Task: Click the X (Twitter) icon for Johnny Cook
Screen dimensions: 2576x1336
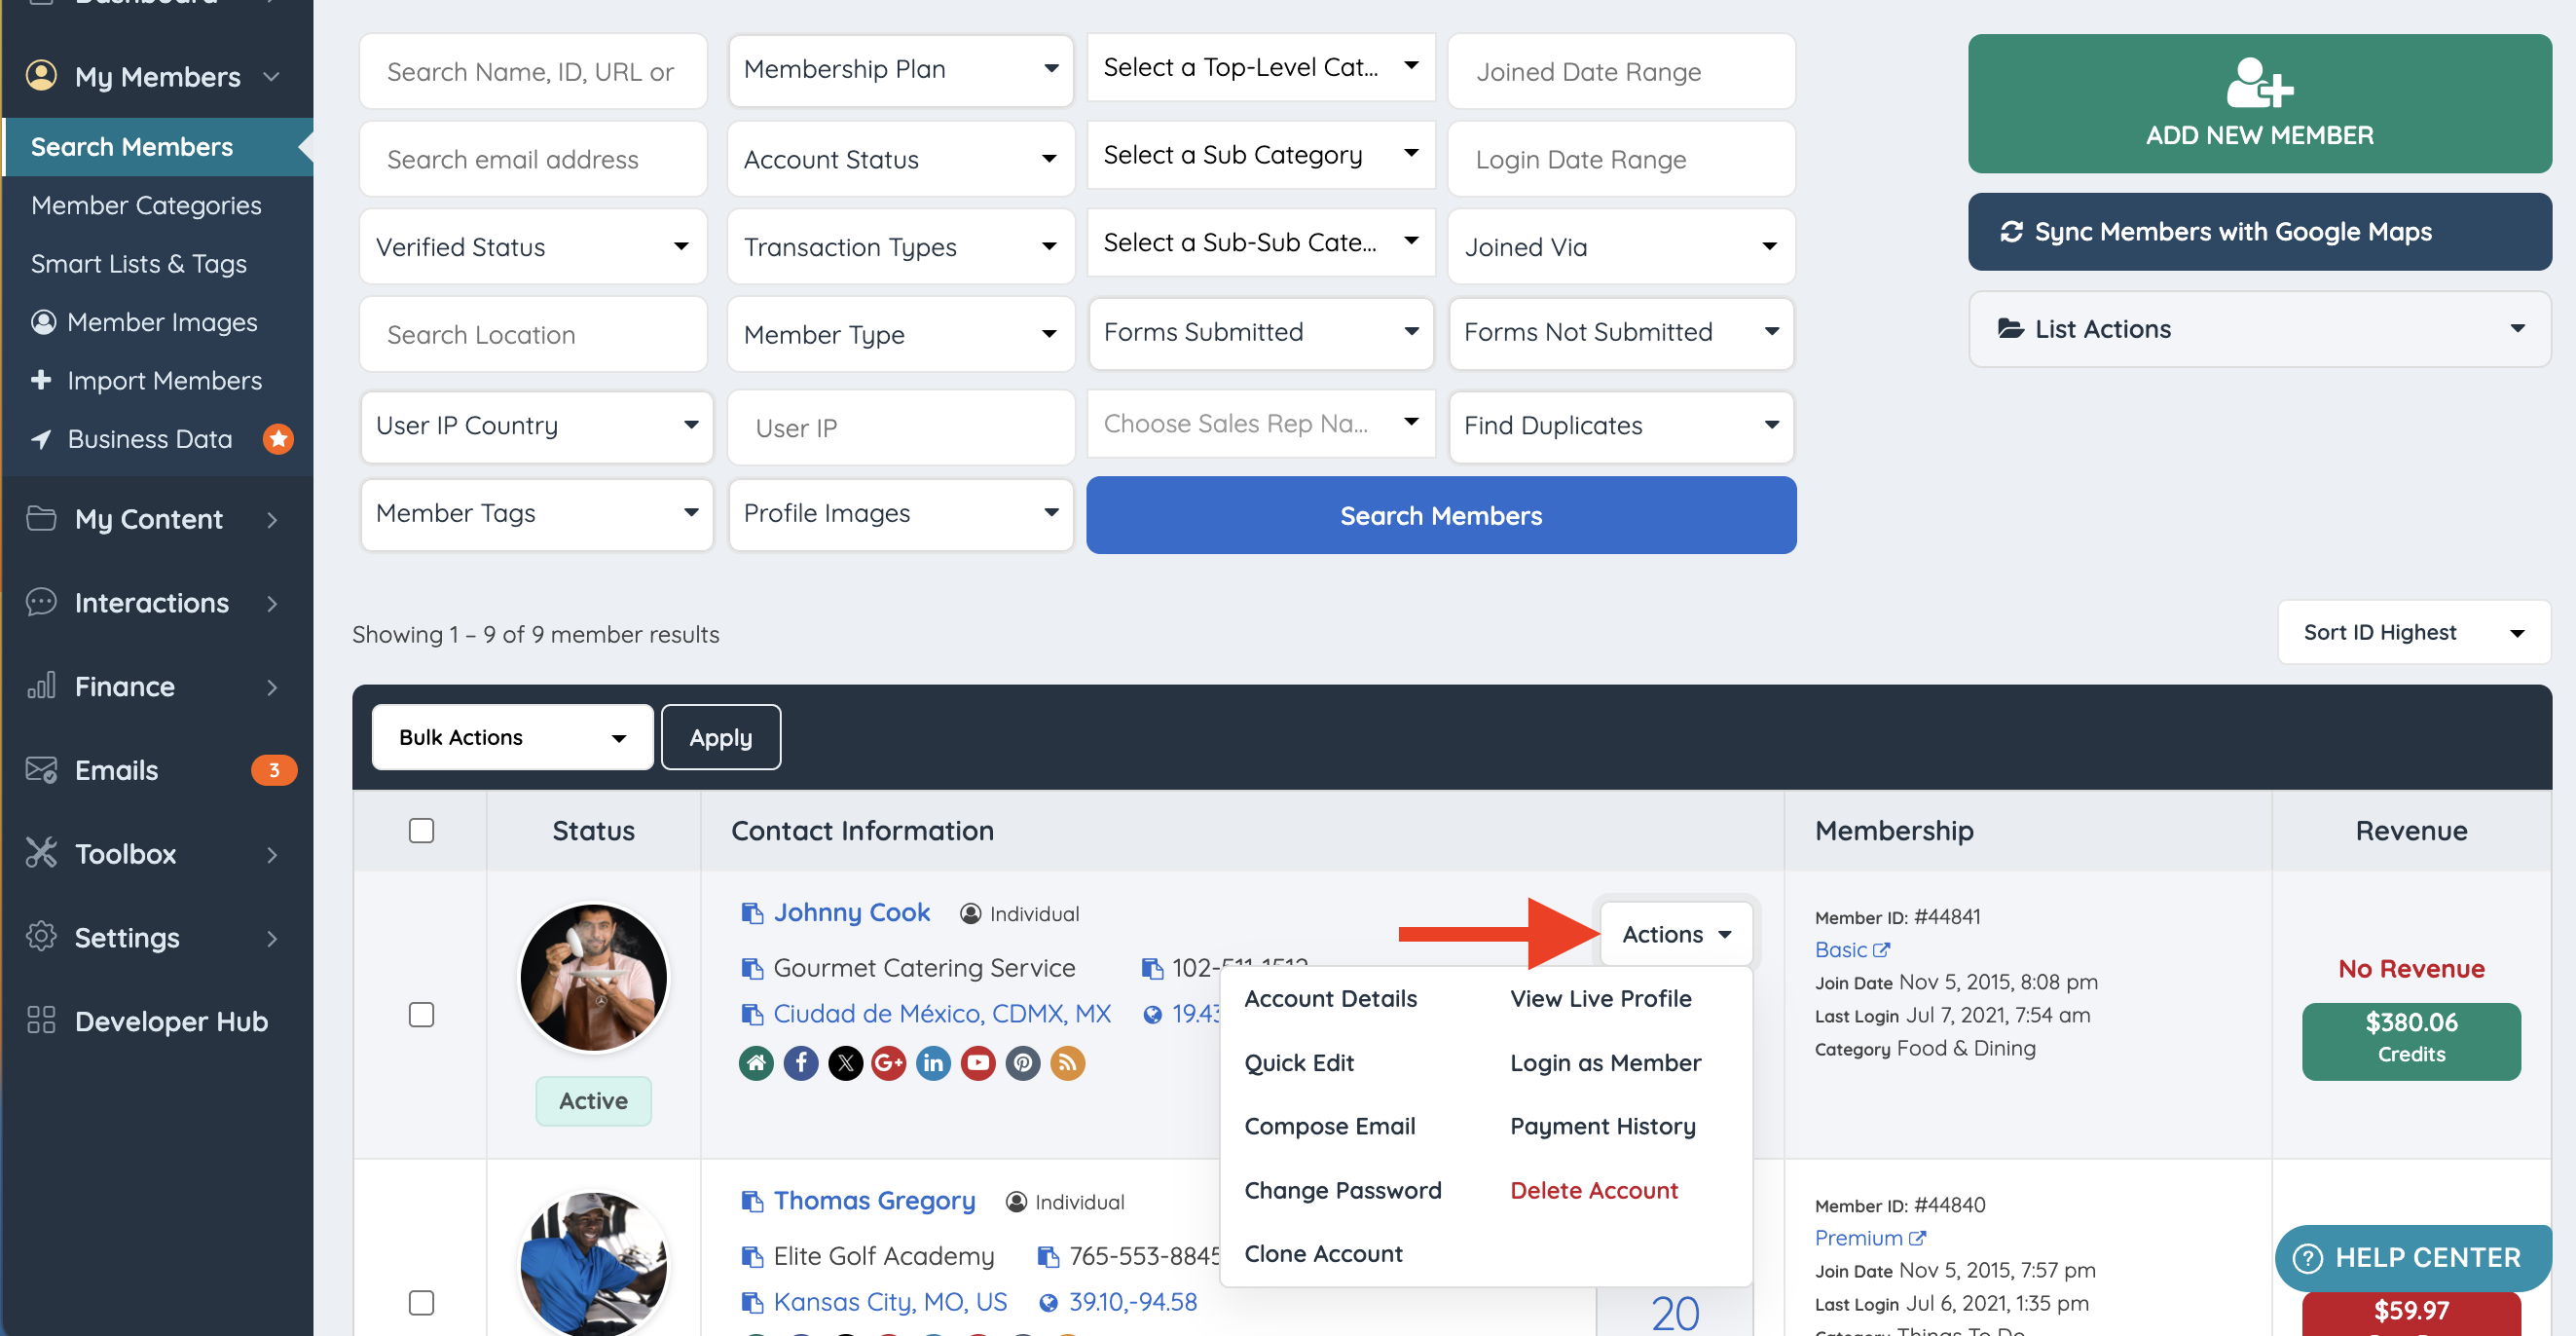Action: [845, 1063]
